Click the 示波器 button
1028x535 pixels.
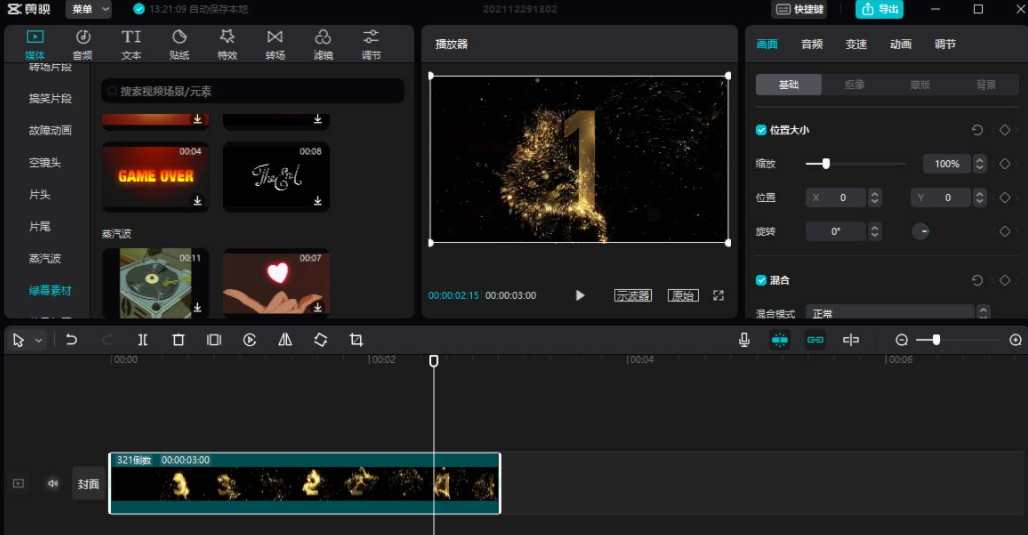(632, 296)
